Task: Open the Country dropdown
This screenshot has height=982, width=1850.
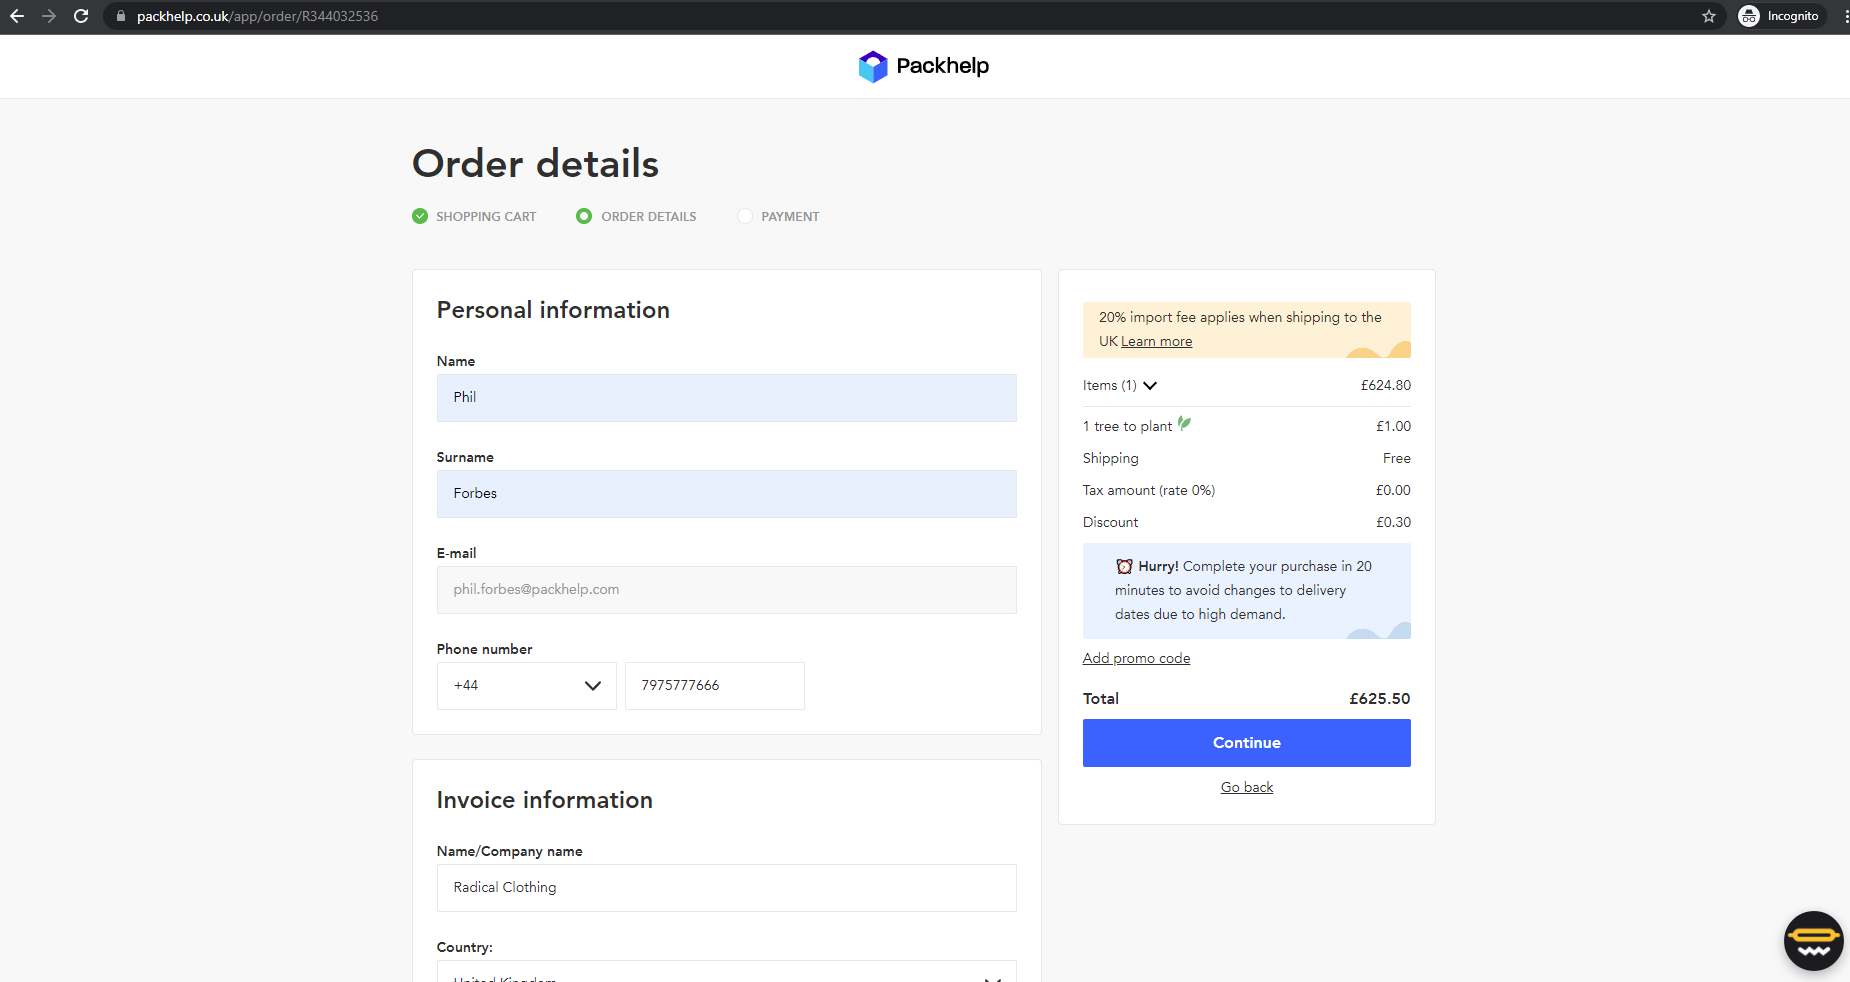Action: coord(727,972)
